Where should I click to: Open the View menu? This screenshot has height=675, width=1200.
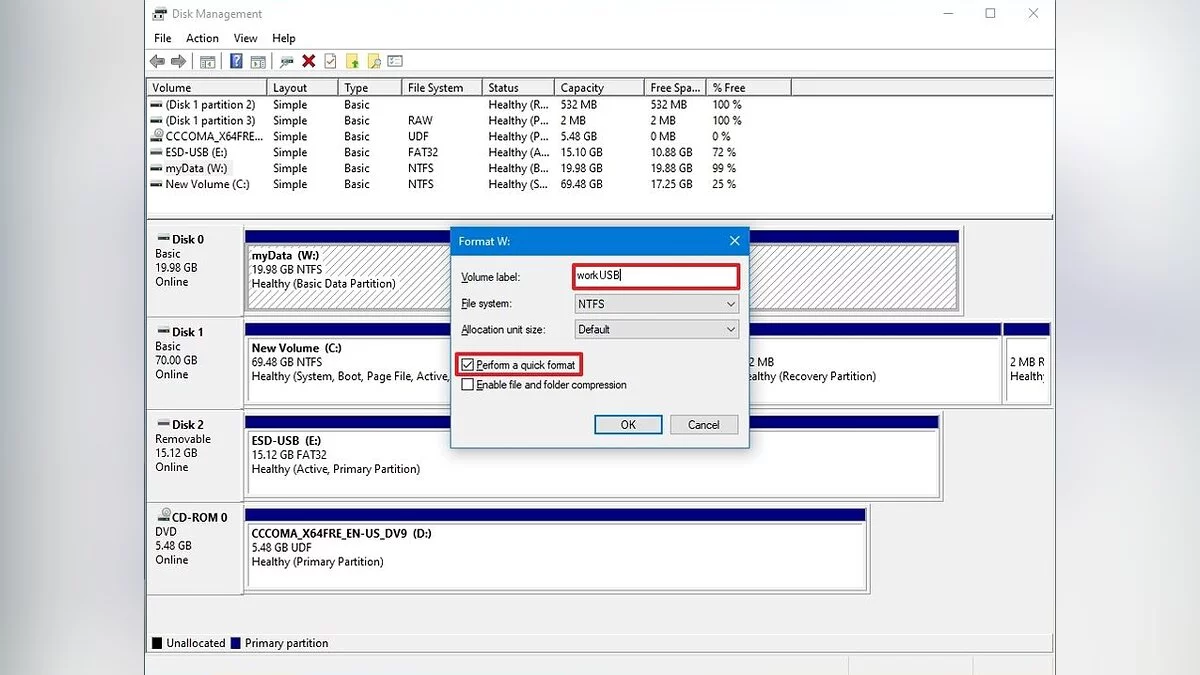click(245, 38)
